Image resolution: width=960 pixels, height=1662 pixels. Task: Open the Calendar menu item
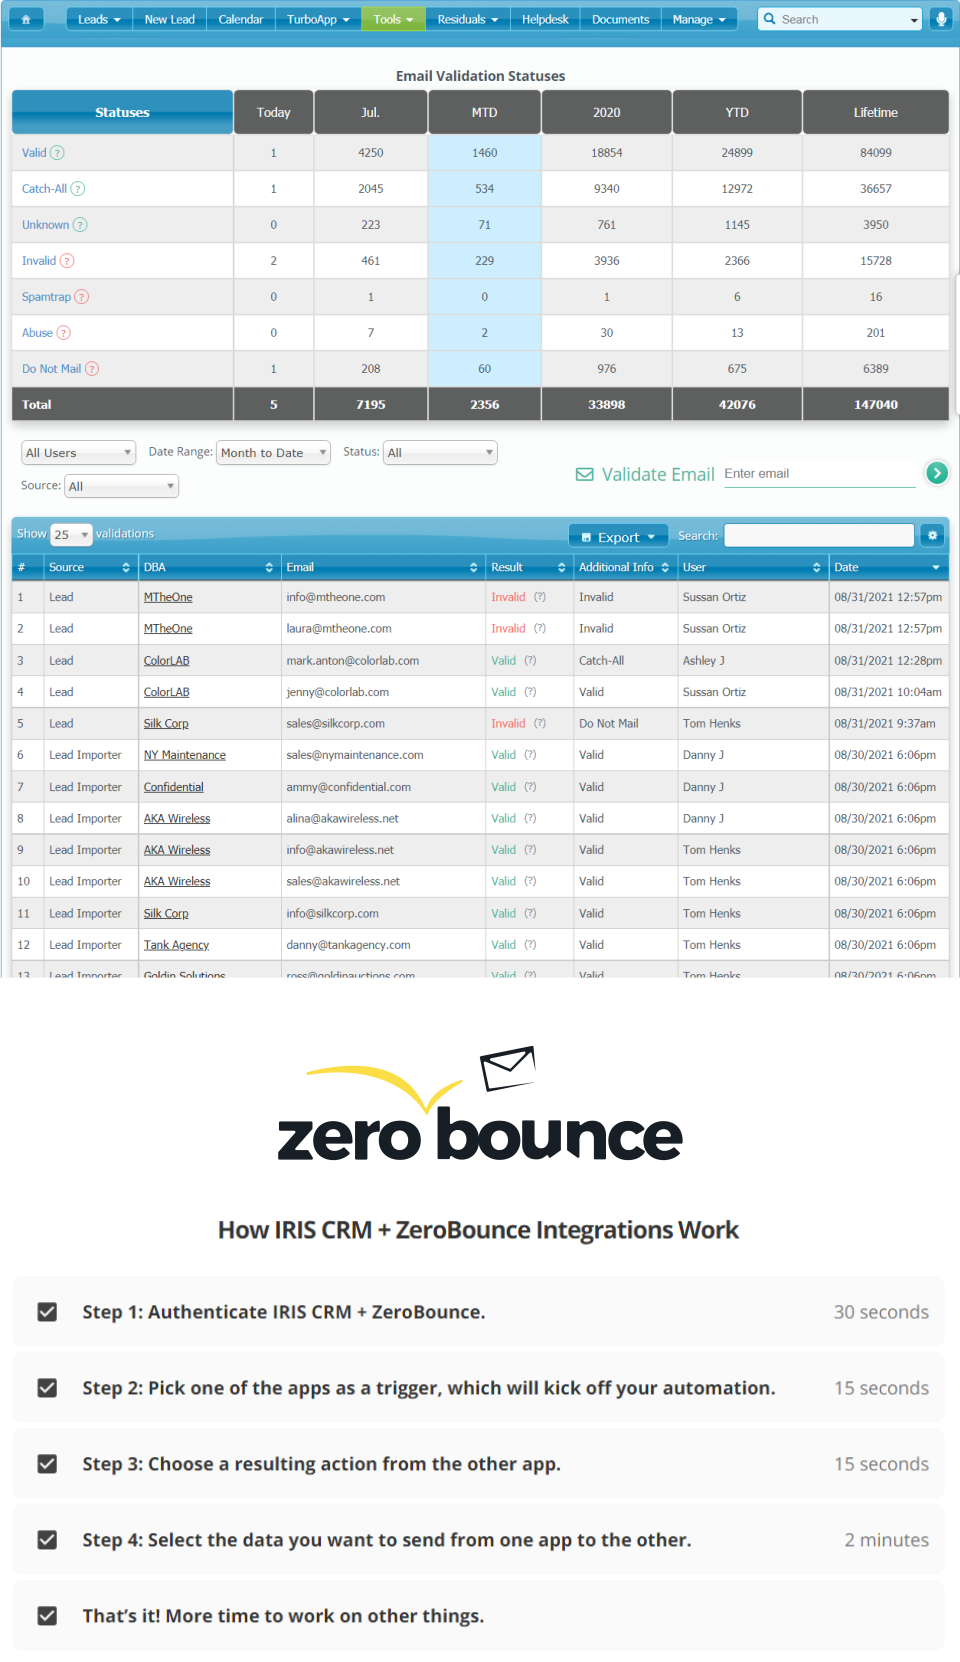[x=240, y=19]
